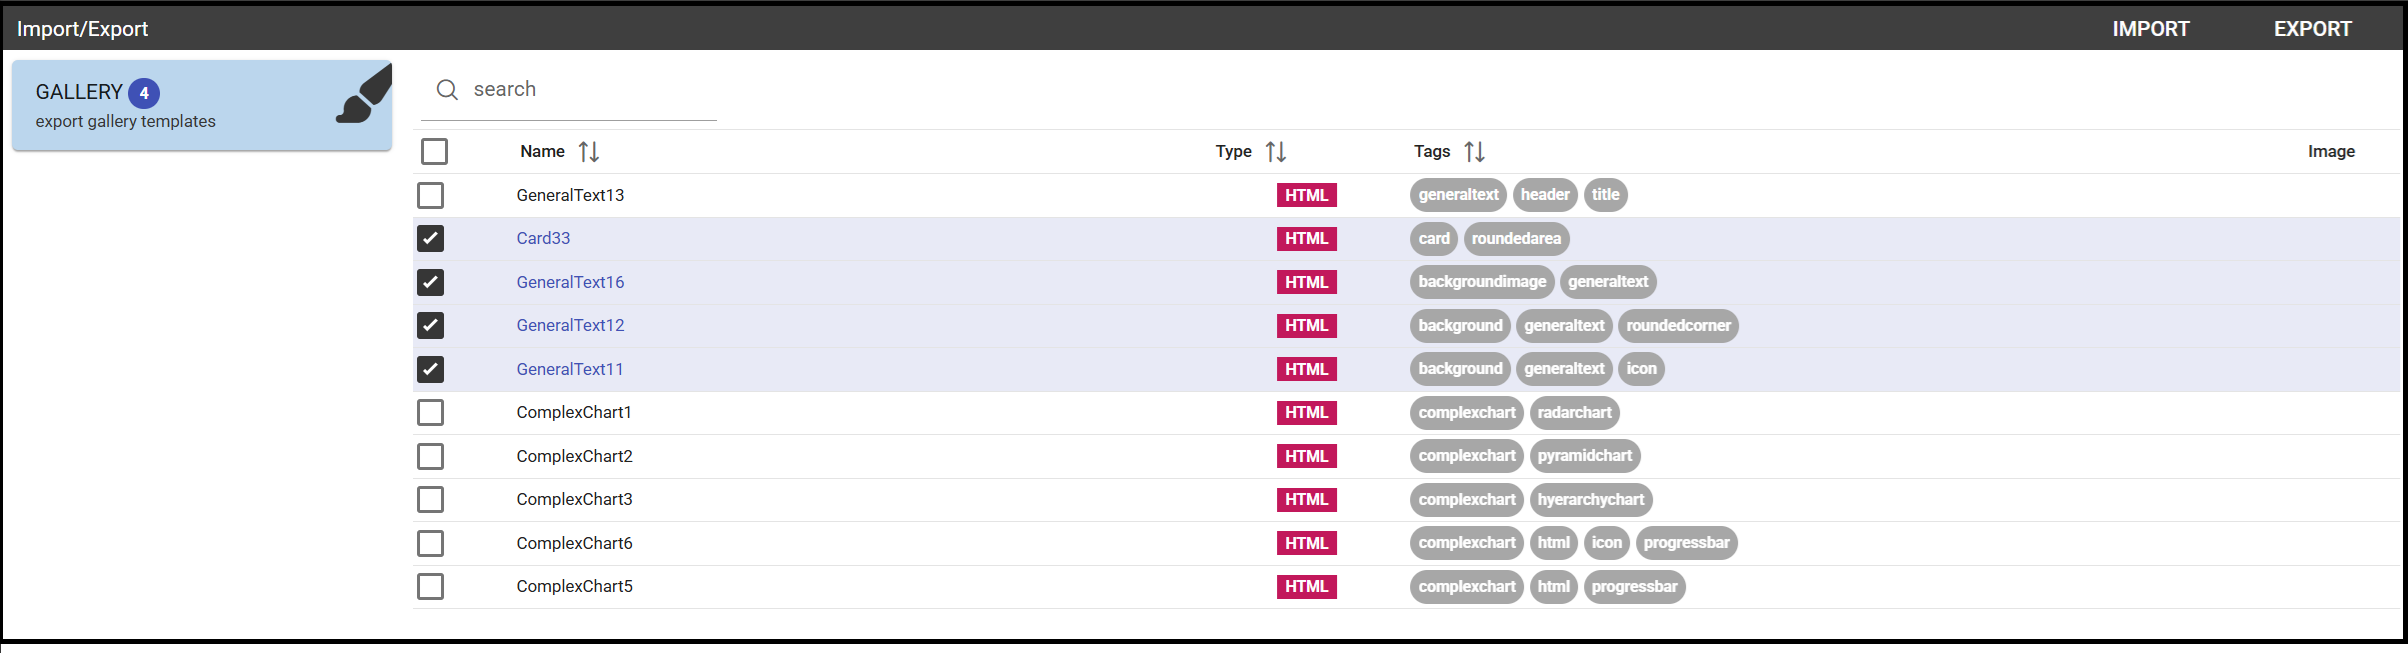Click the Gallery count badge showing 4

tap(144, 93)
